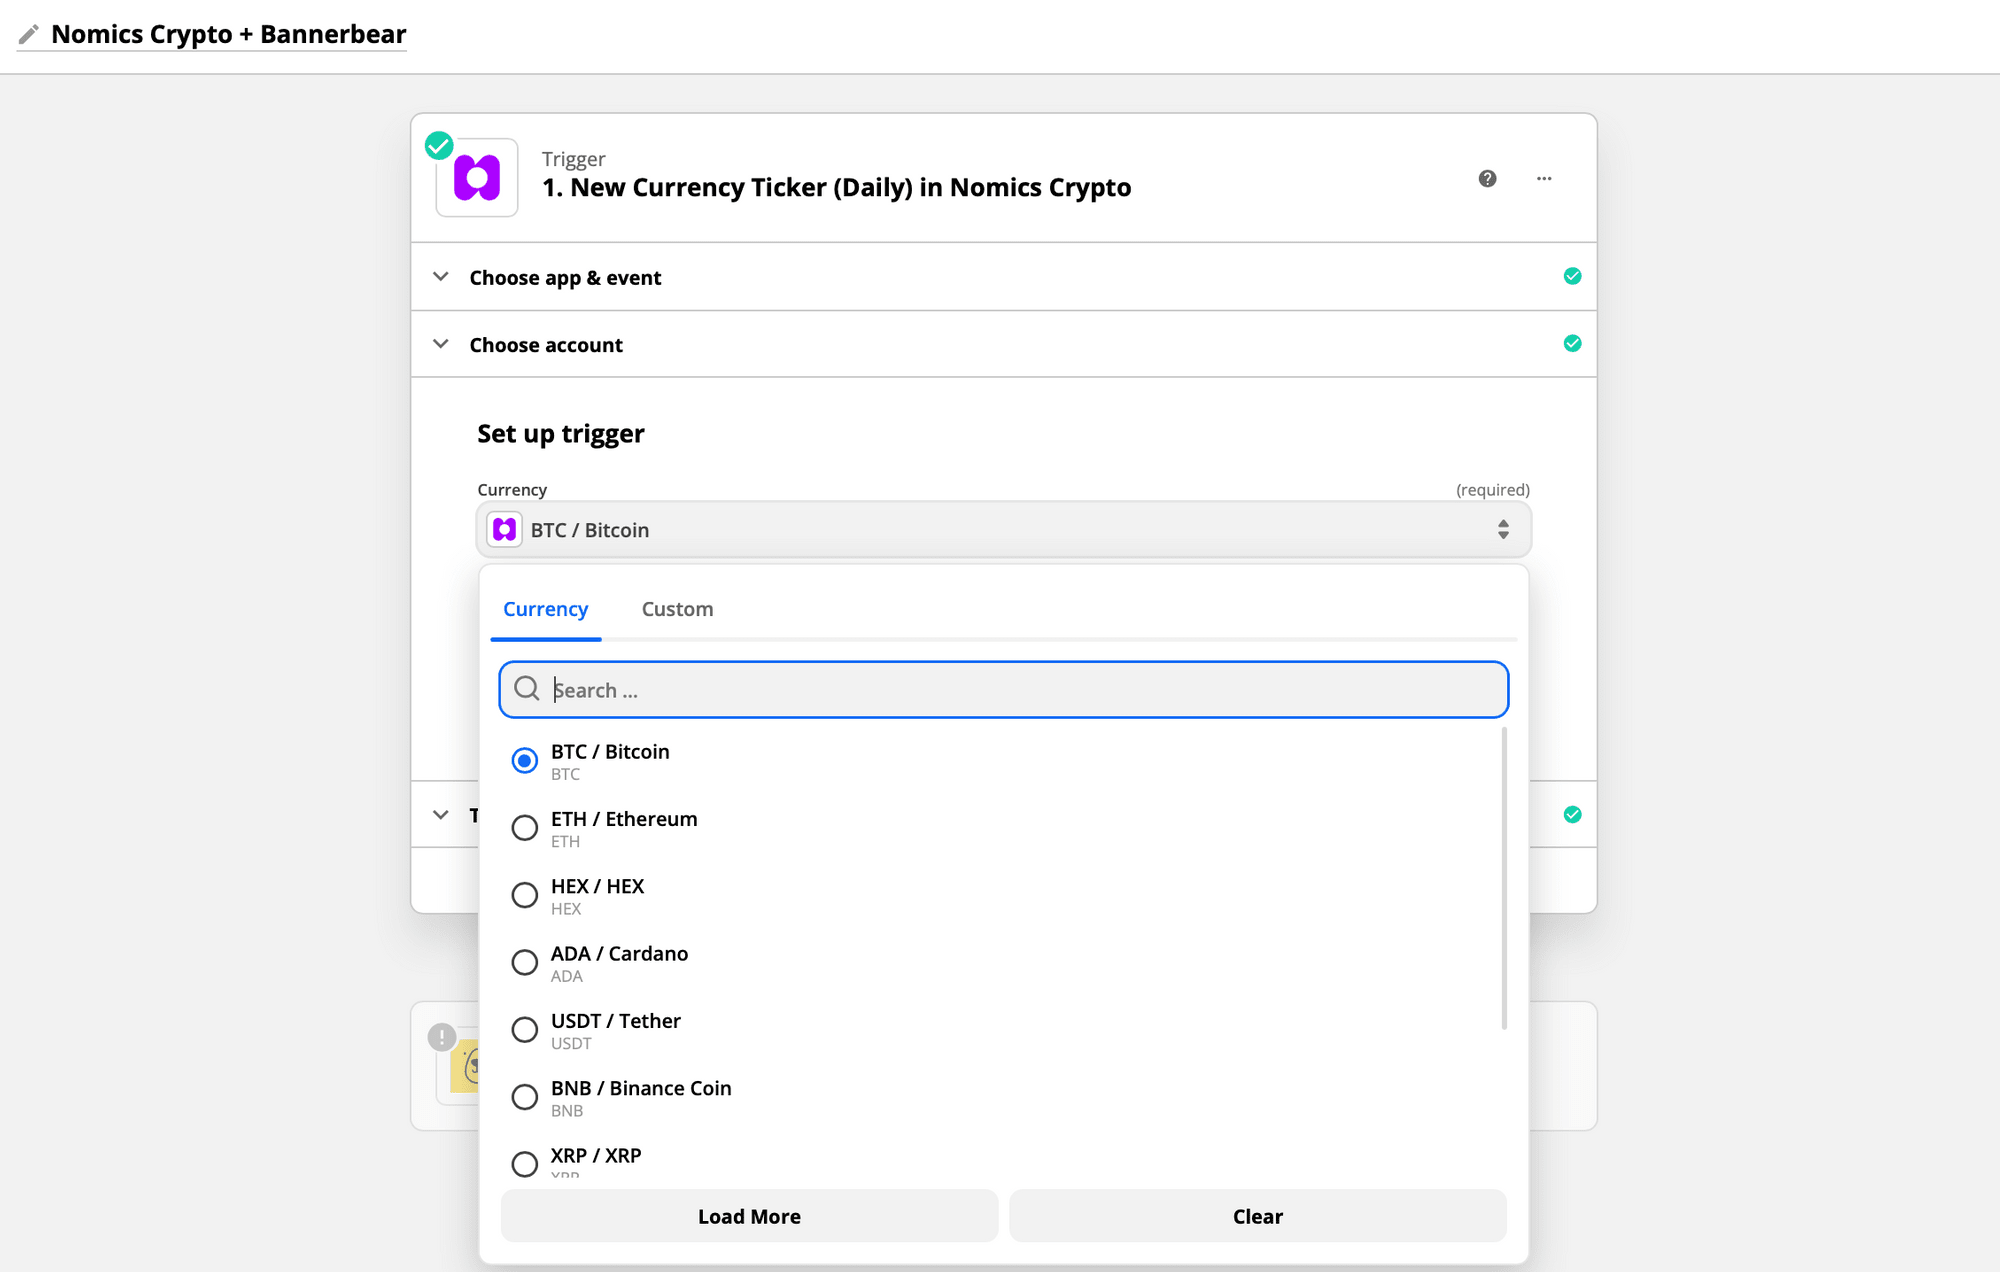Open the help question mark icon
2000x1272 pixels.
[1487, 178]
